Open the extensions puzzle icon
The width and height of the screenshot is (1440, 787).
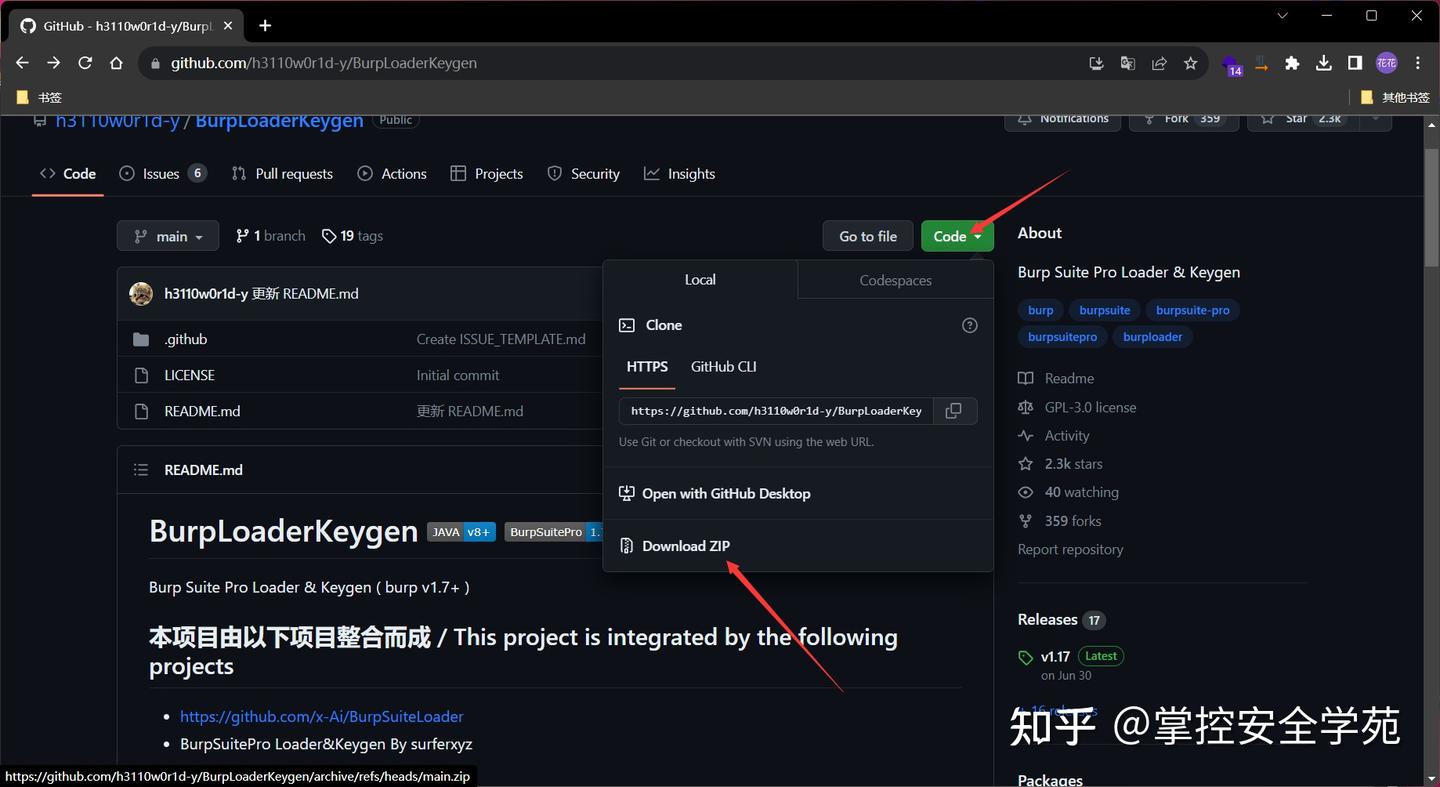pos(1292,63)
